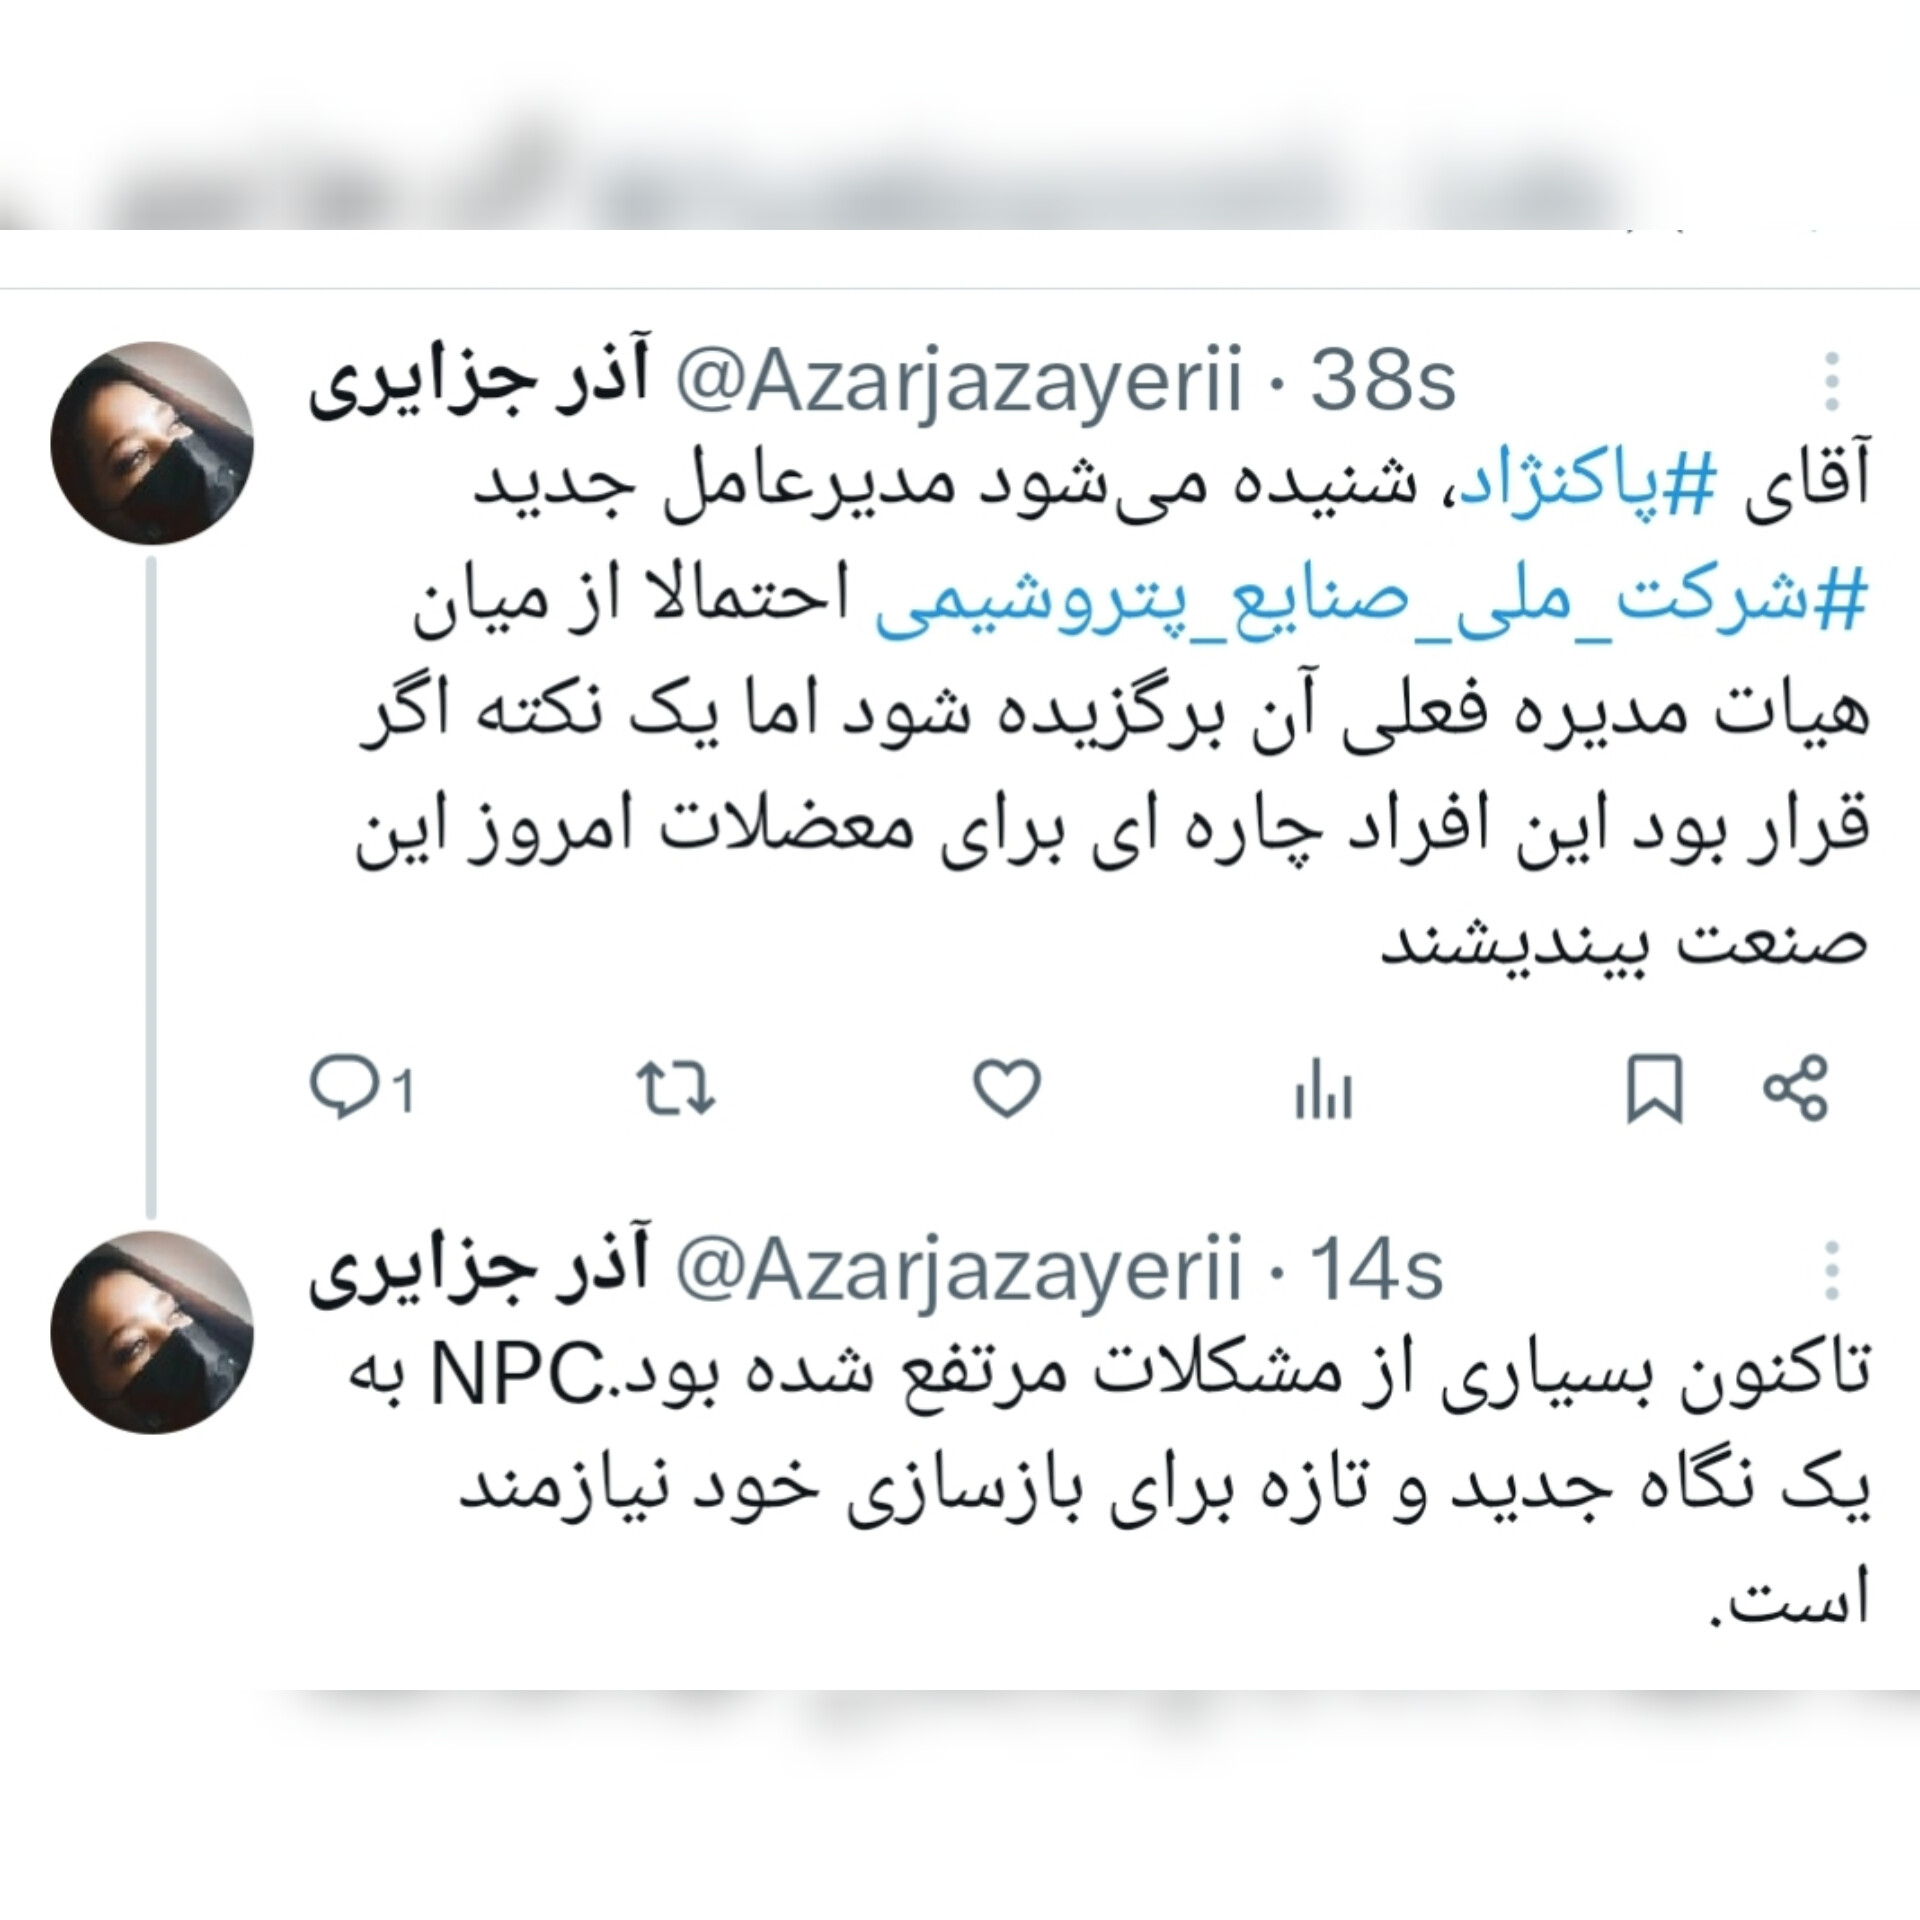Screen dimensions: 1920x1920
Task: Open the share icon of first tweet
Action: [1795, 1088]
